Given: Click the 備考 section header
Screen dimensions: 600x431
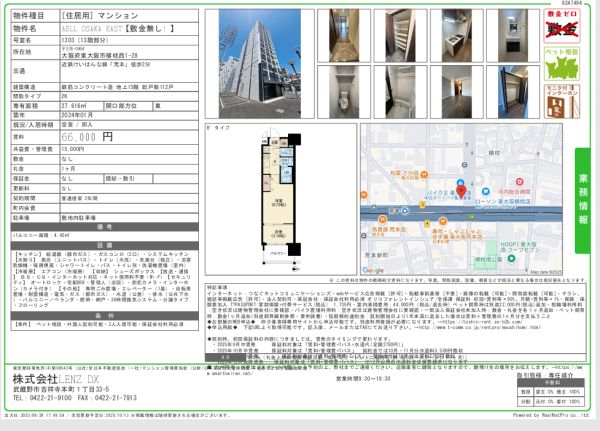Looking at the screenshot, I should pos(104,227).
